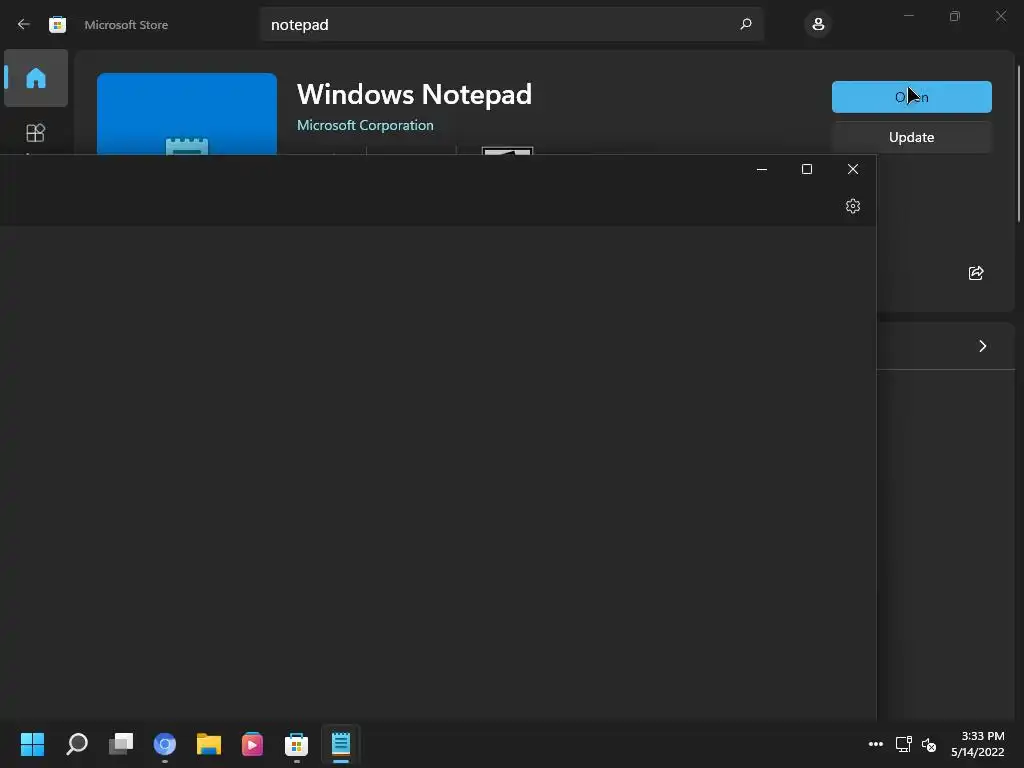
Task: Click the Microsoft Store logo icon
Action: (57, 25)
